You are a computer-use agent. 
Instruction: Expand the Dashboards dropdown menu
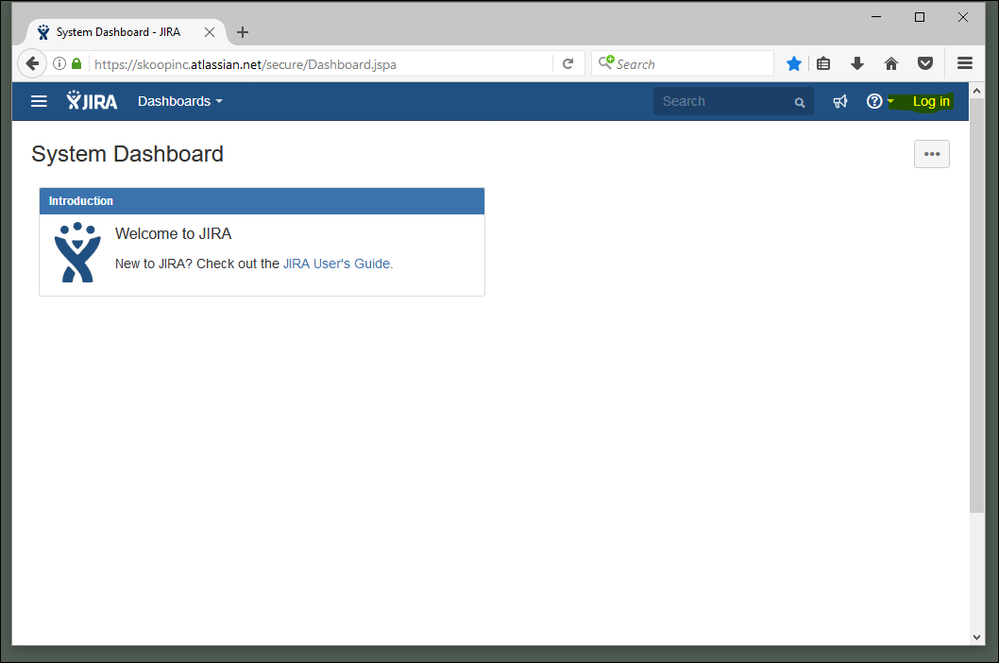click(x=180, y=101)
